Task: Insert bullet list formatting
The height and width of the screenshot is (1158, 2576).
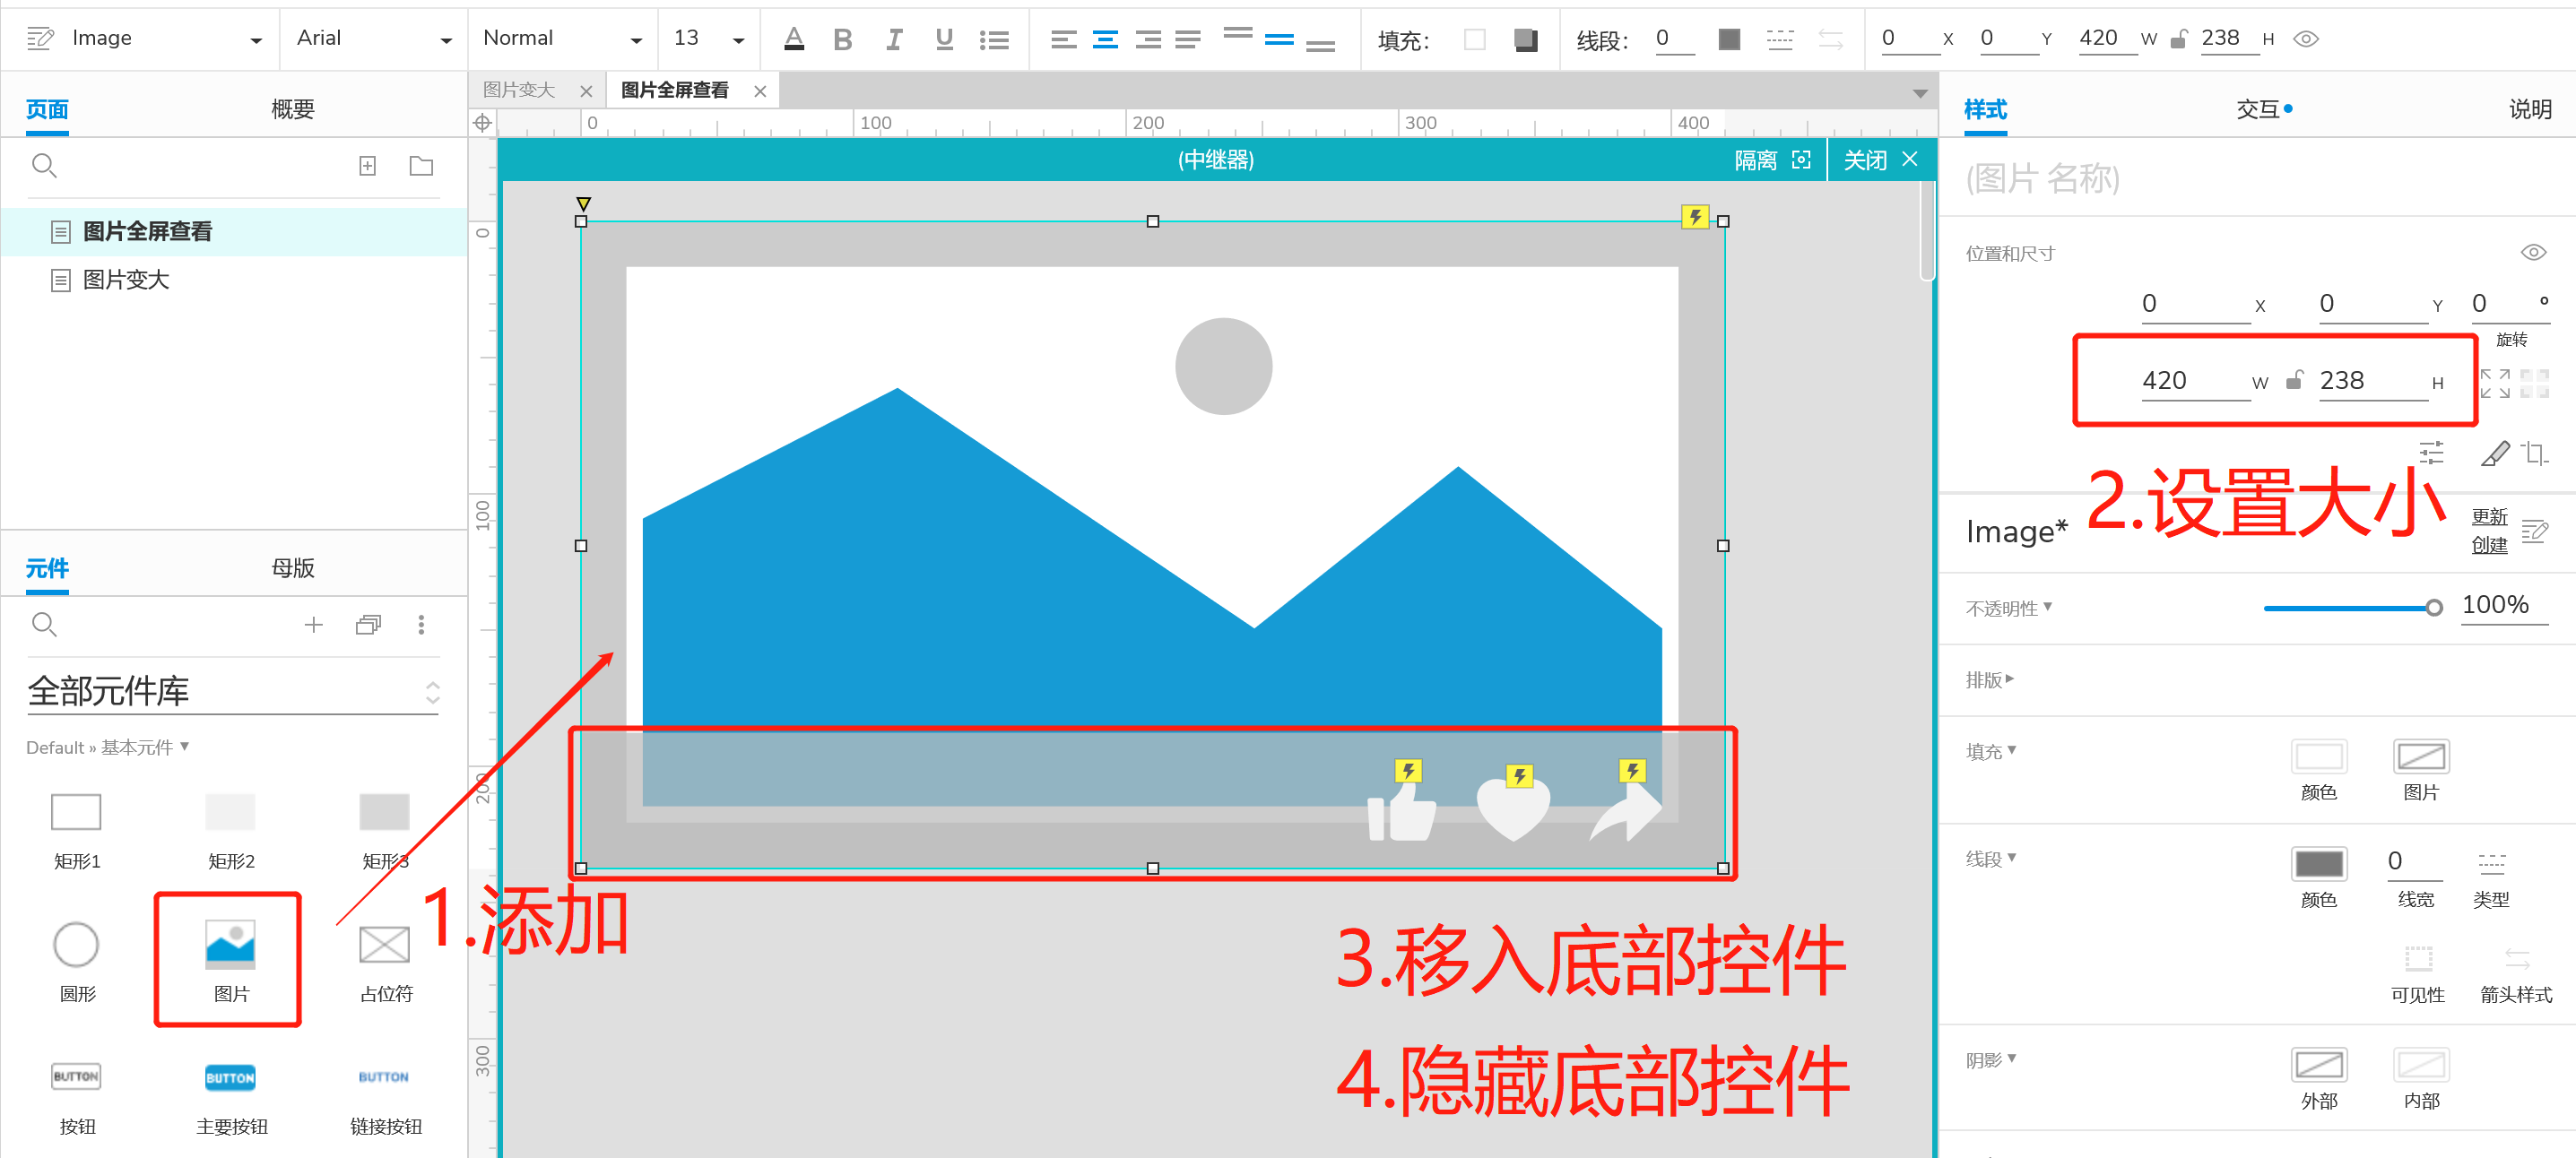Action: tap(994, 39)
